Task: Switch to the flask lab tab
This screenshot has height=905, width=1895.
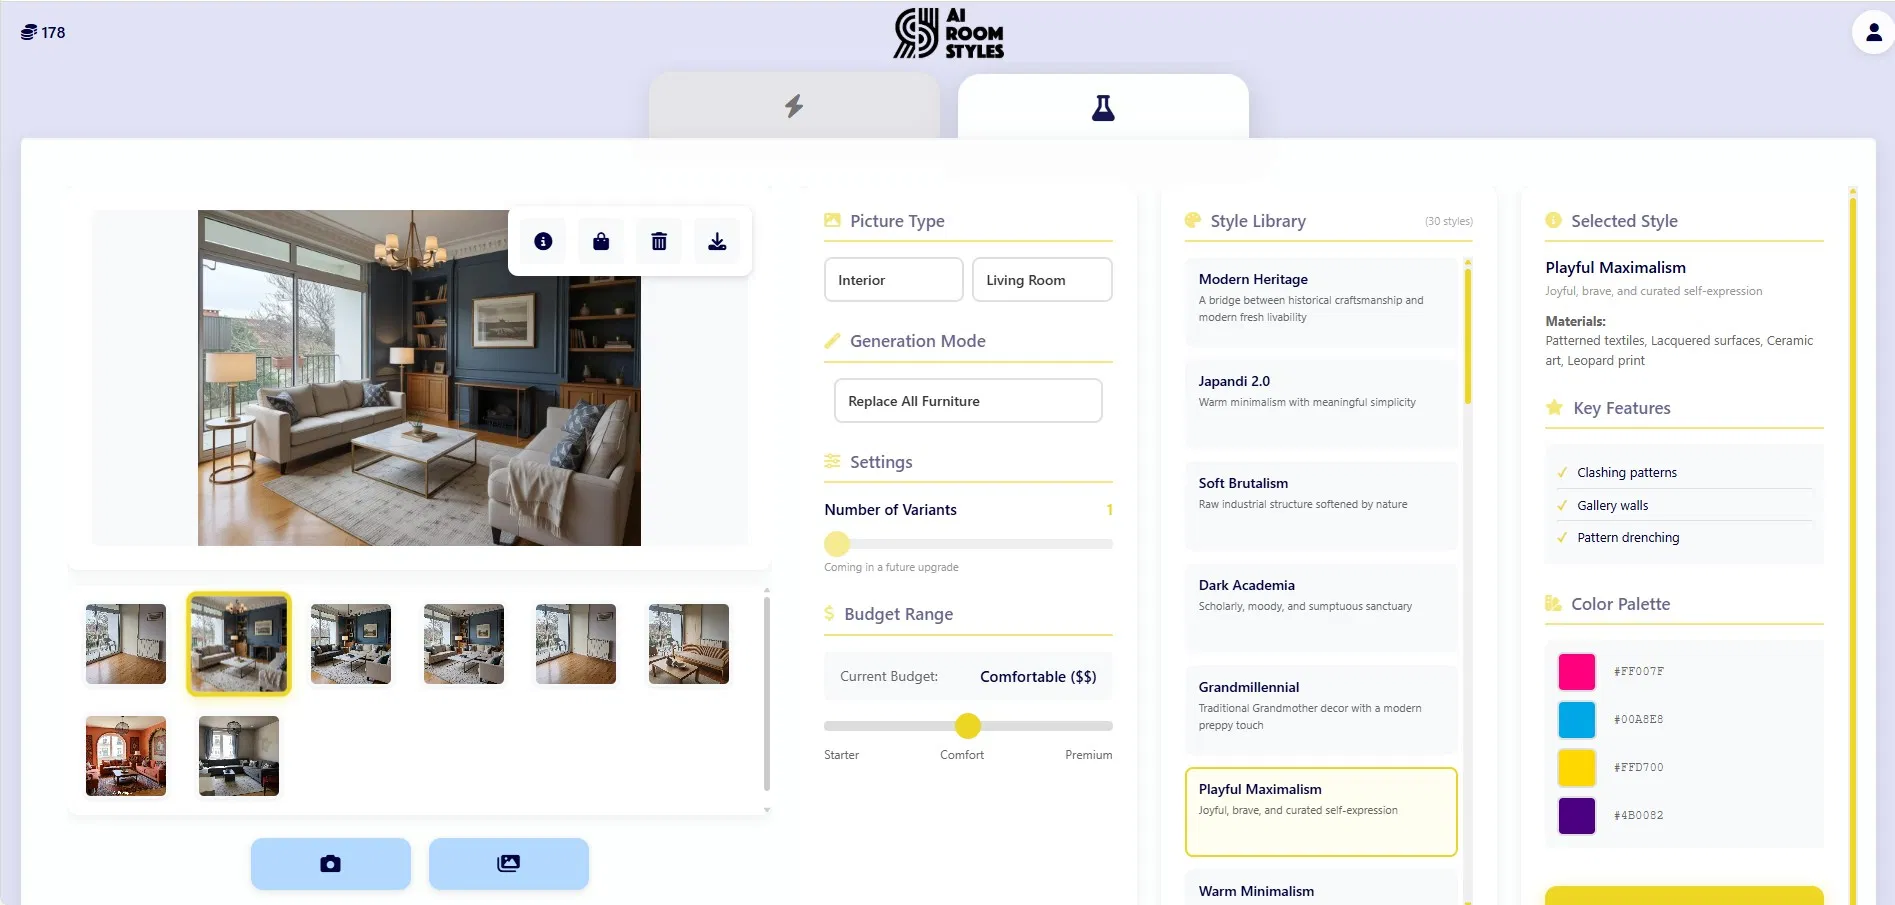Action: coord(1103,107)
